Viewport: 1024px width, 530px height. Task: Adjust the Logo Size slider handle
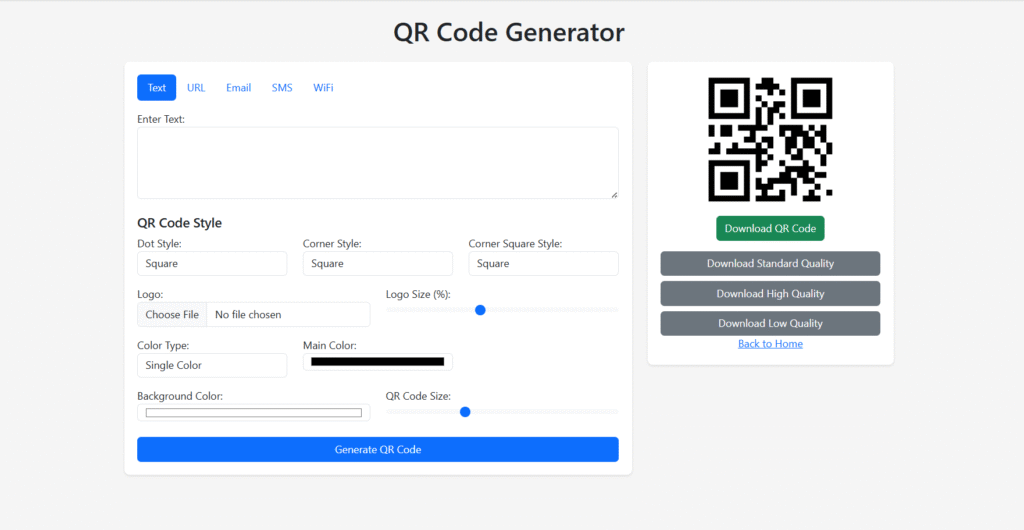pos(481,310)
